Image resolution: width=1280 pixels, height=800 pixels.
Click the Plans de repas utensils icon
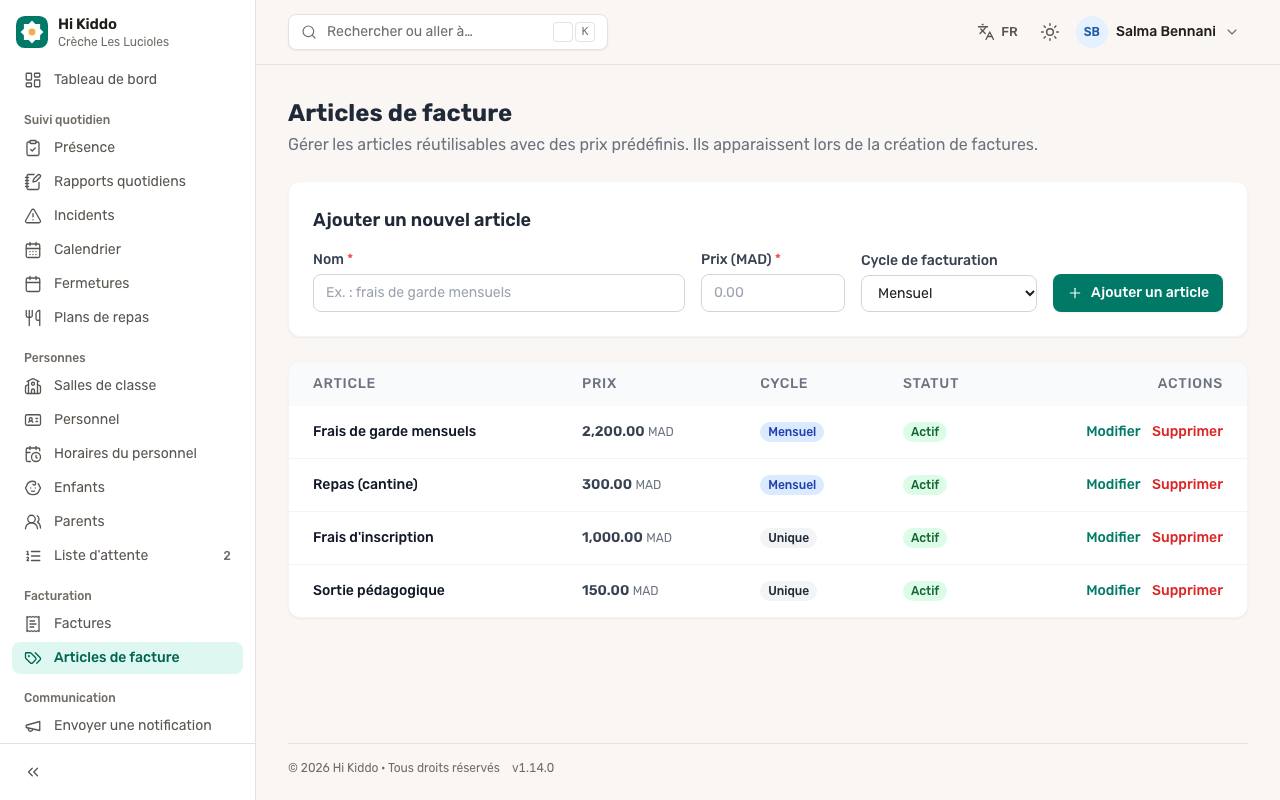33,318
